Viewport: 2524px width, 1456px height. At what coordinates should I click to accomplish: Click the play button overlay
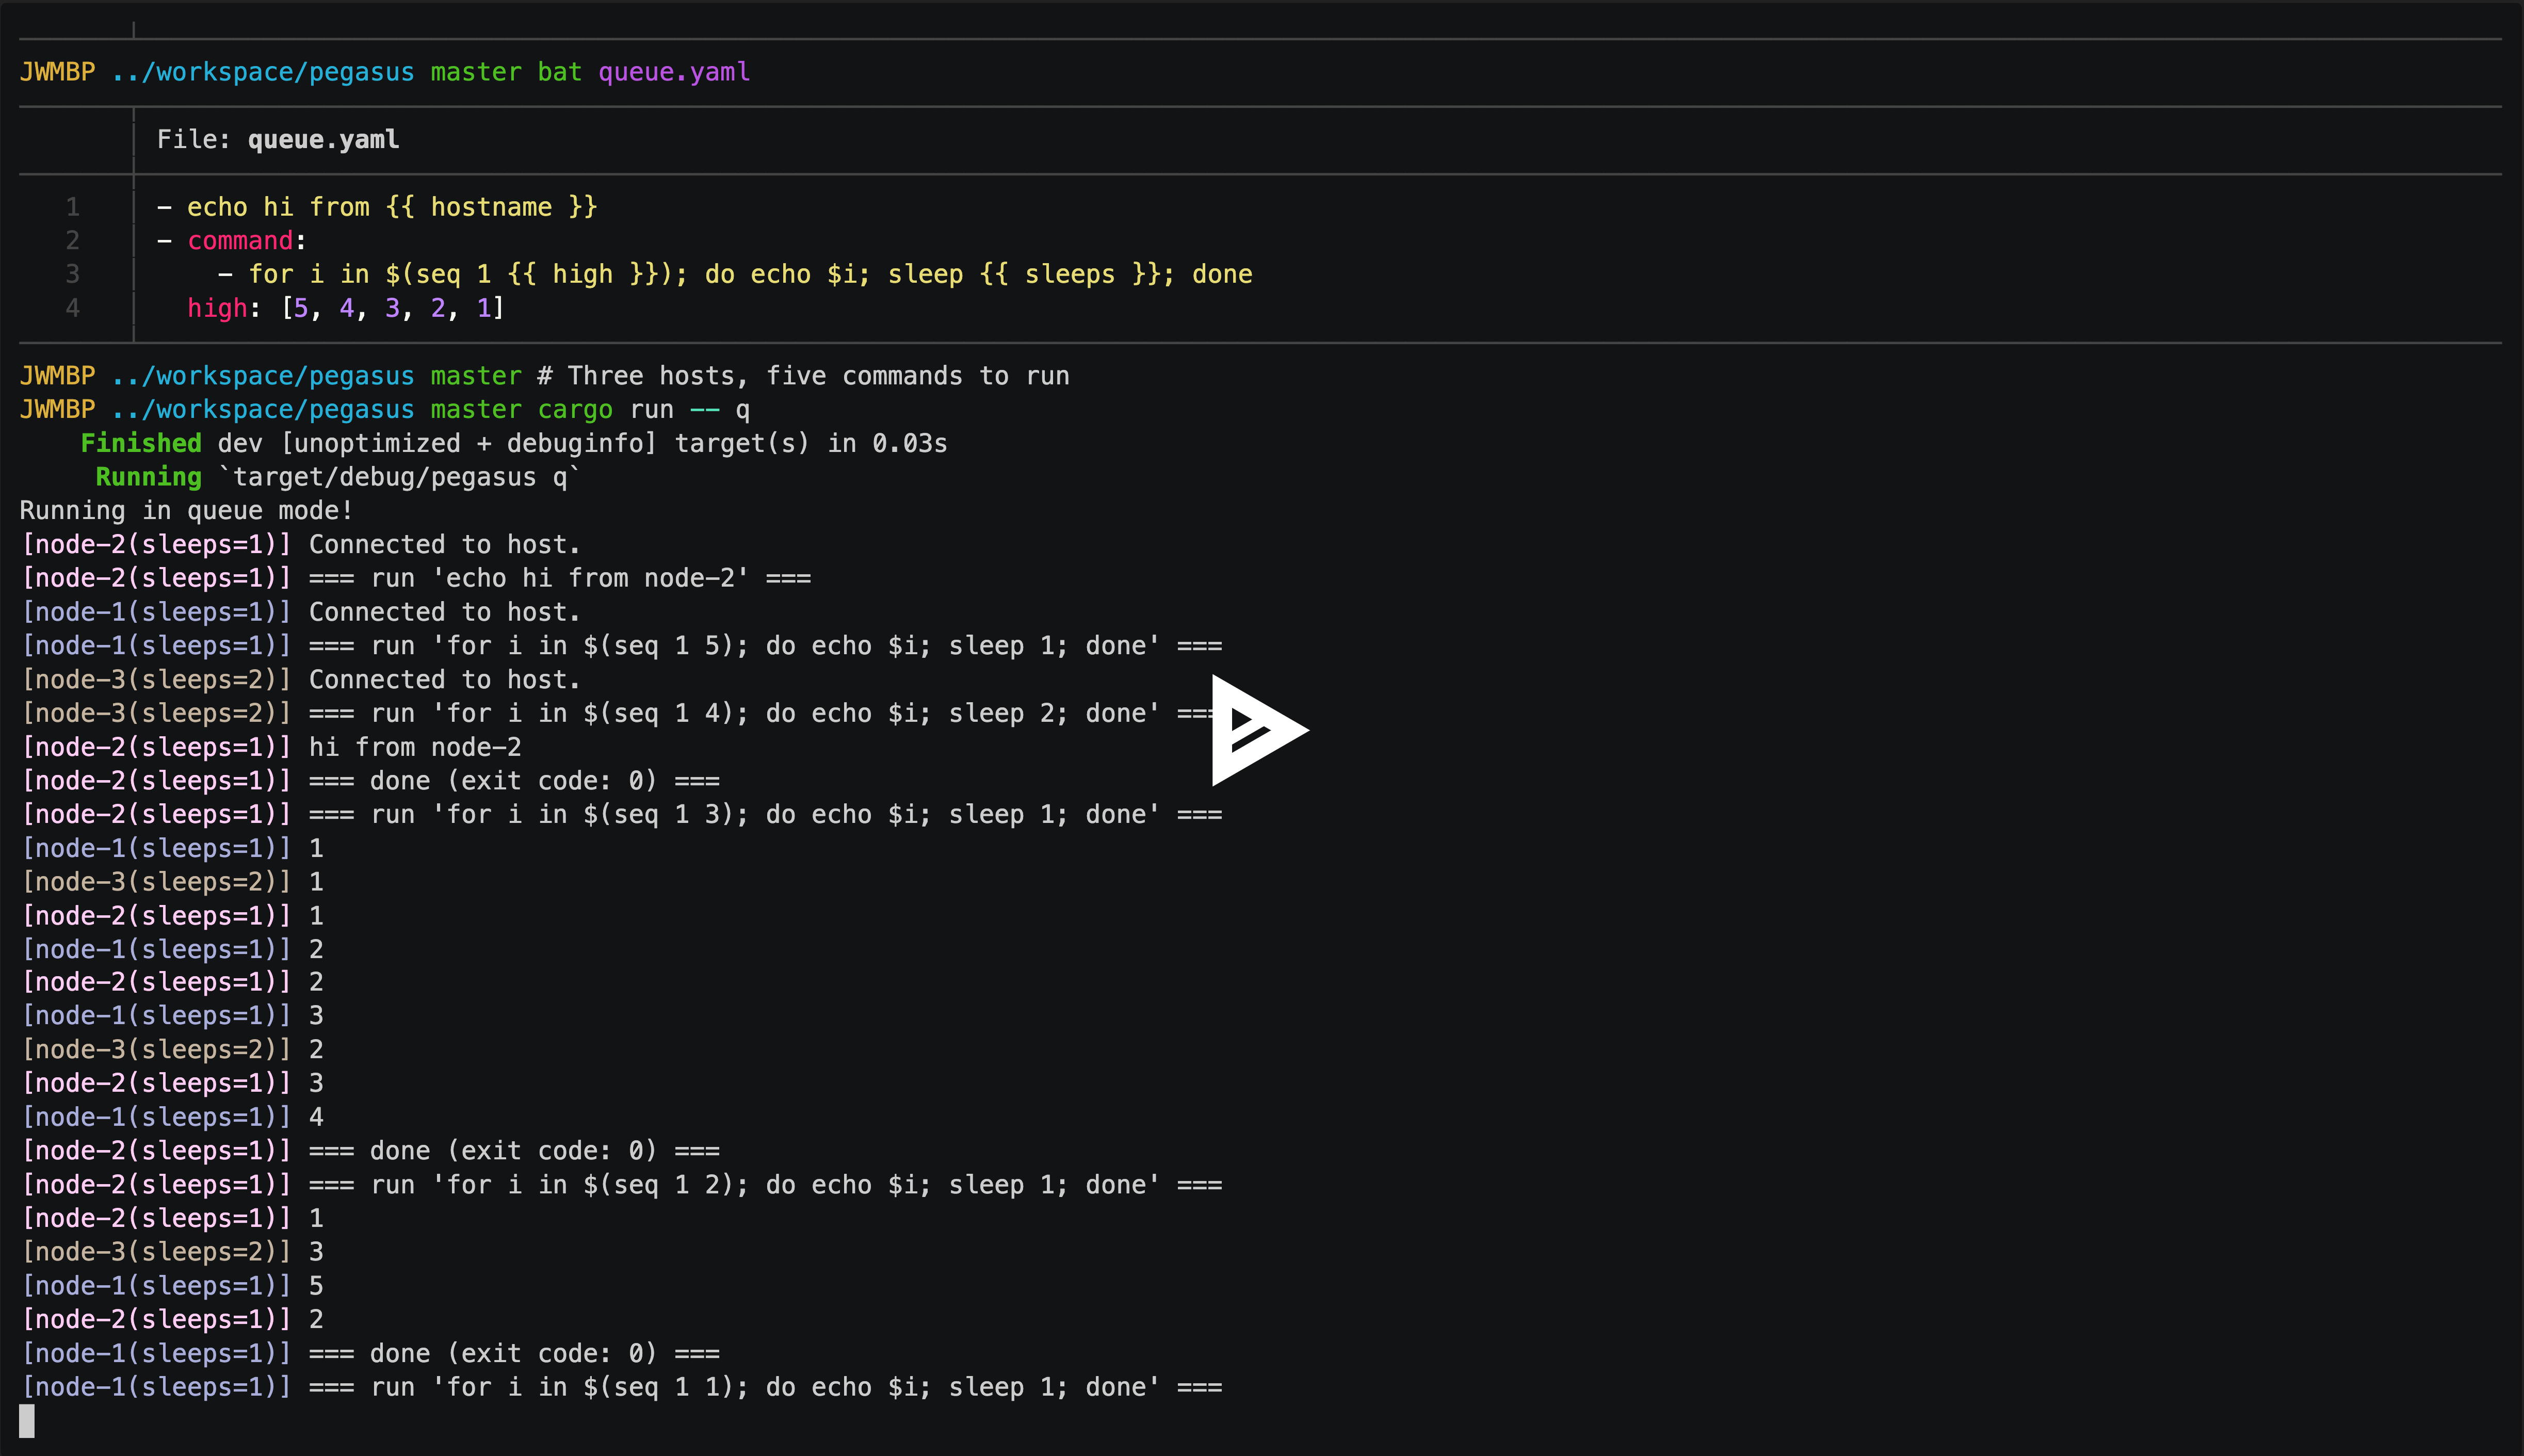pos(1257,729)
